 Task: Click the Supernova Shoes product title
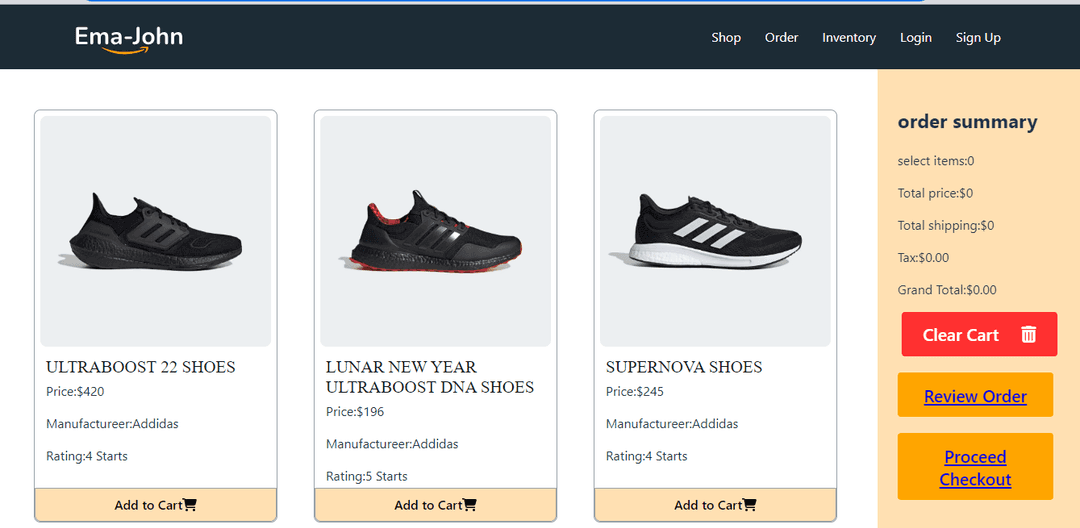click(684, 367)
